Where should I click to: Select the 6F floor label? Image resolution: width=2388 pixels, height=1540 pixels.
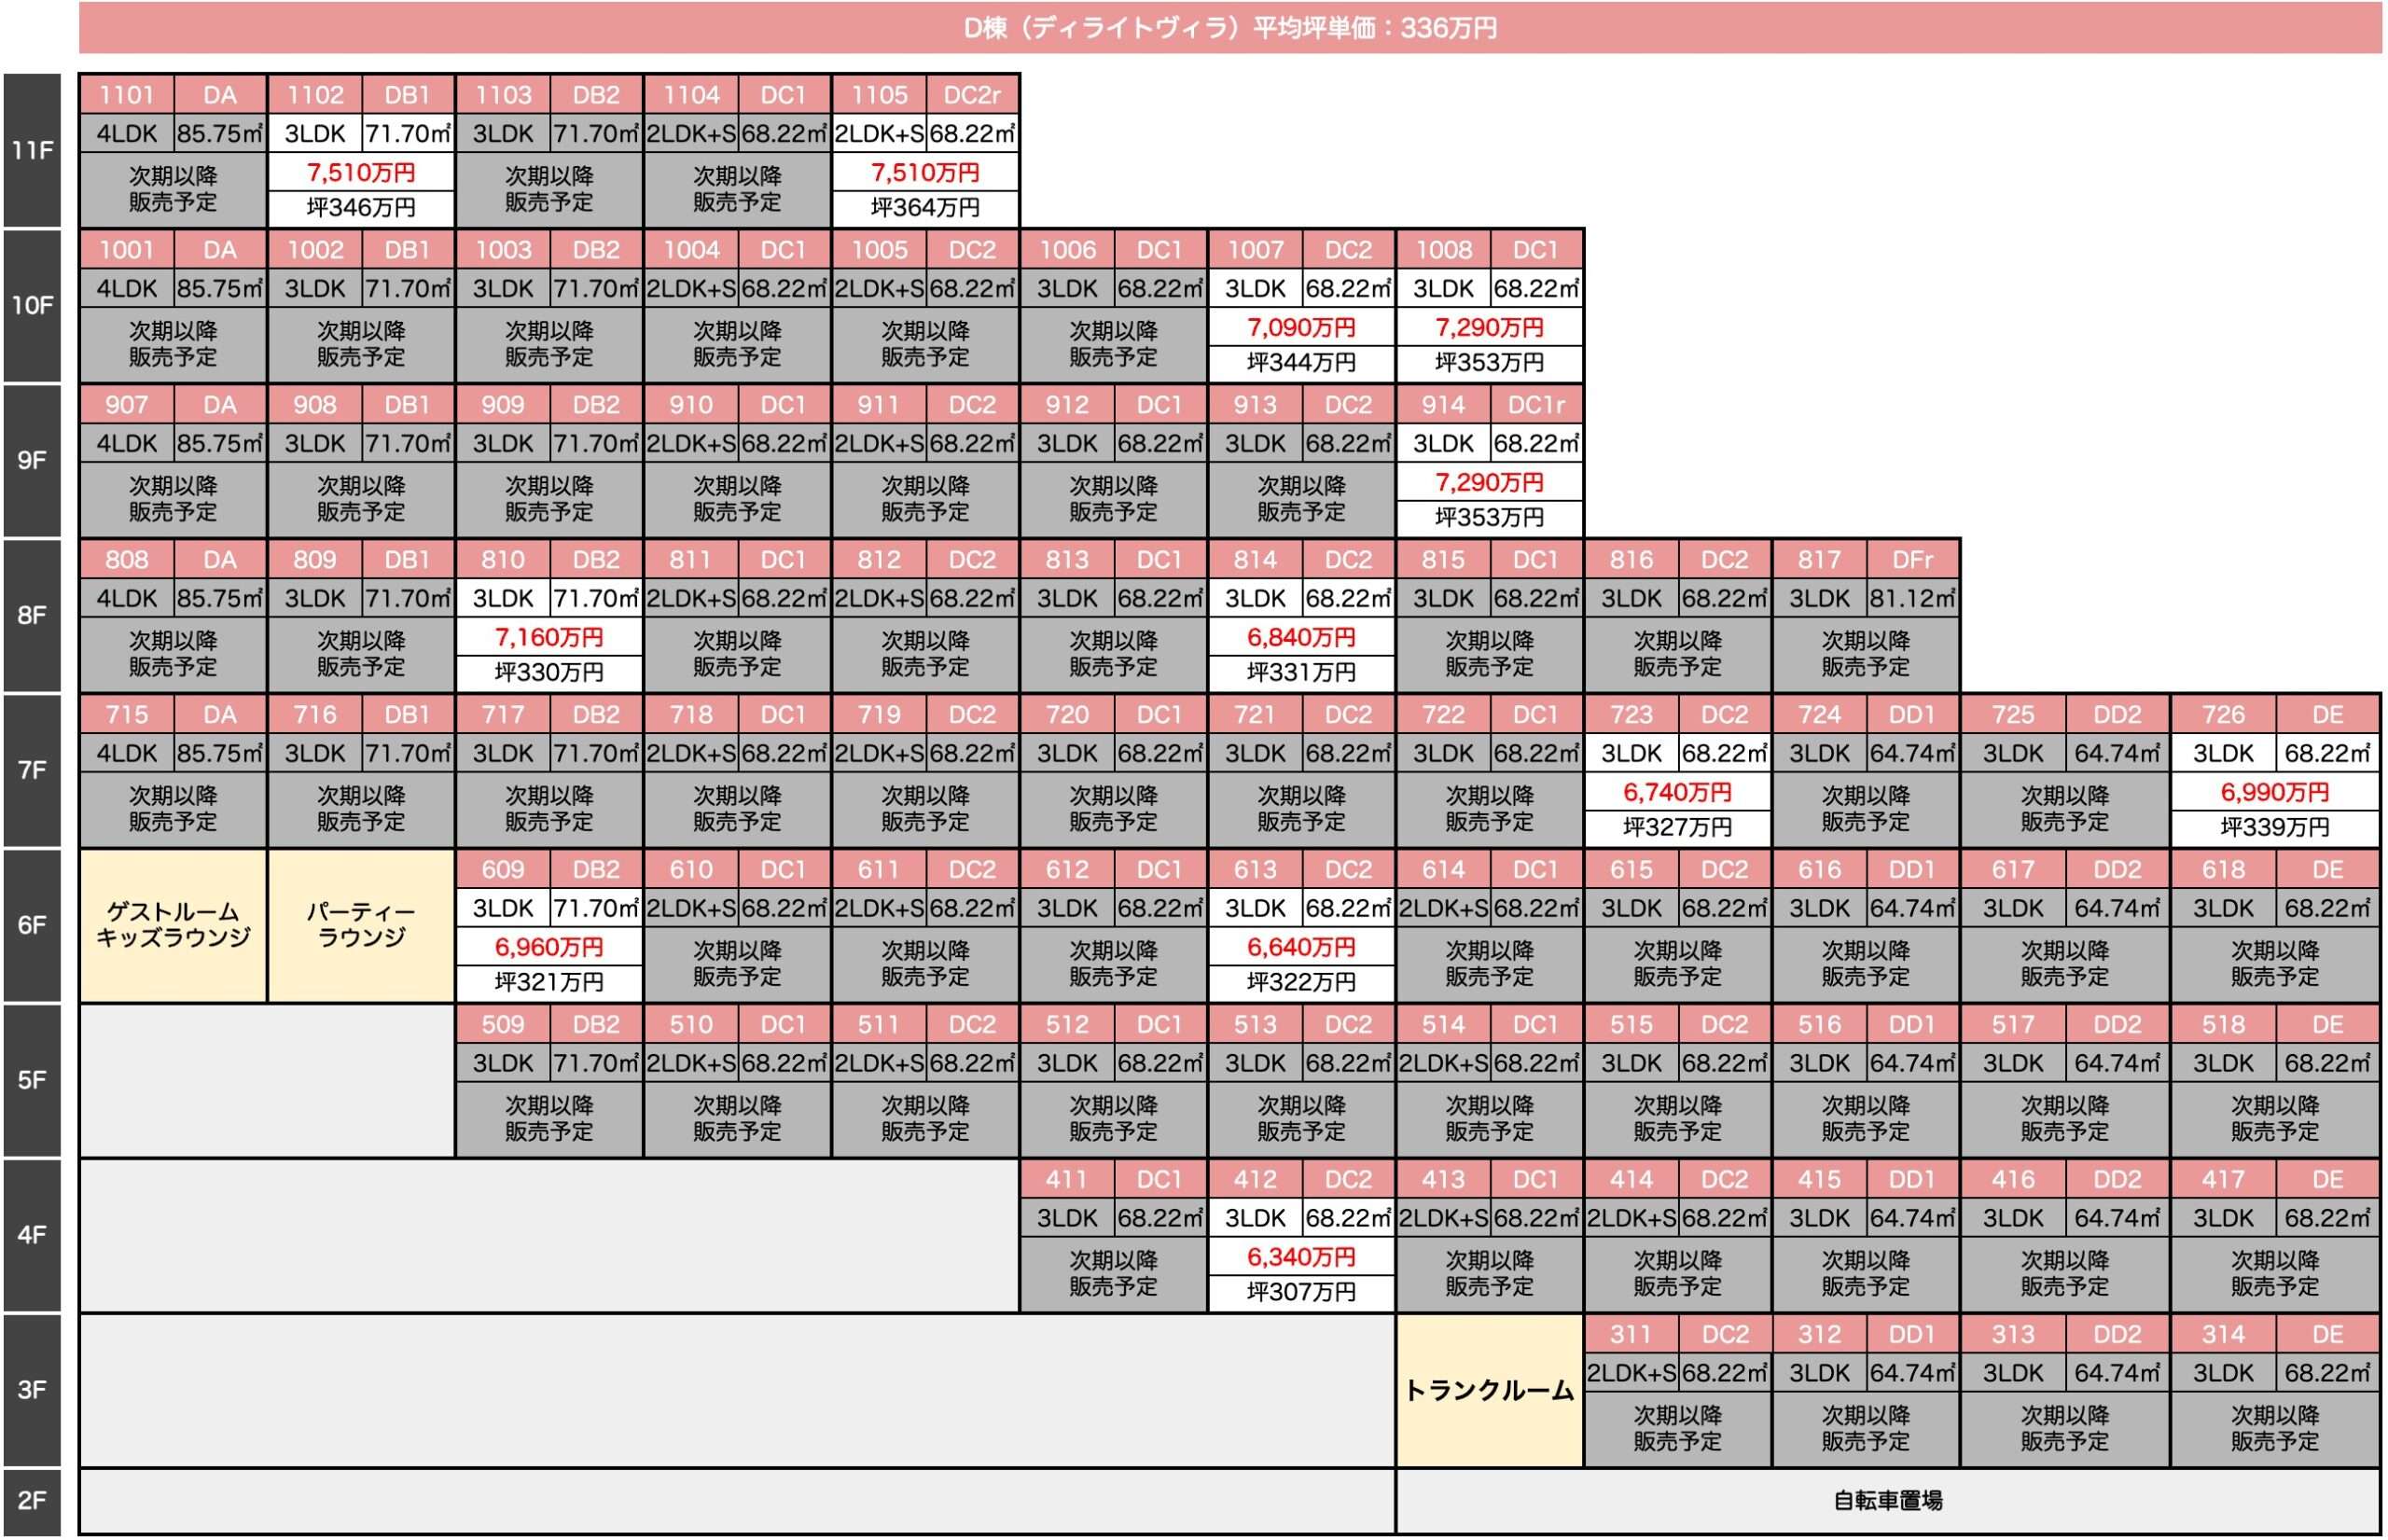tap(32, 926)
